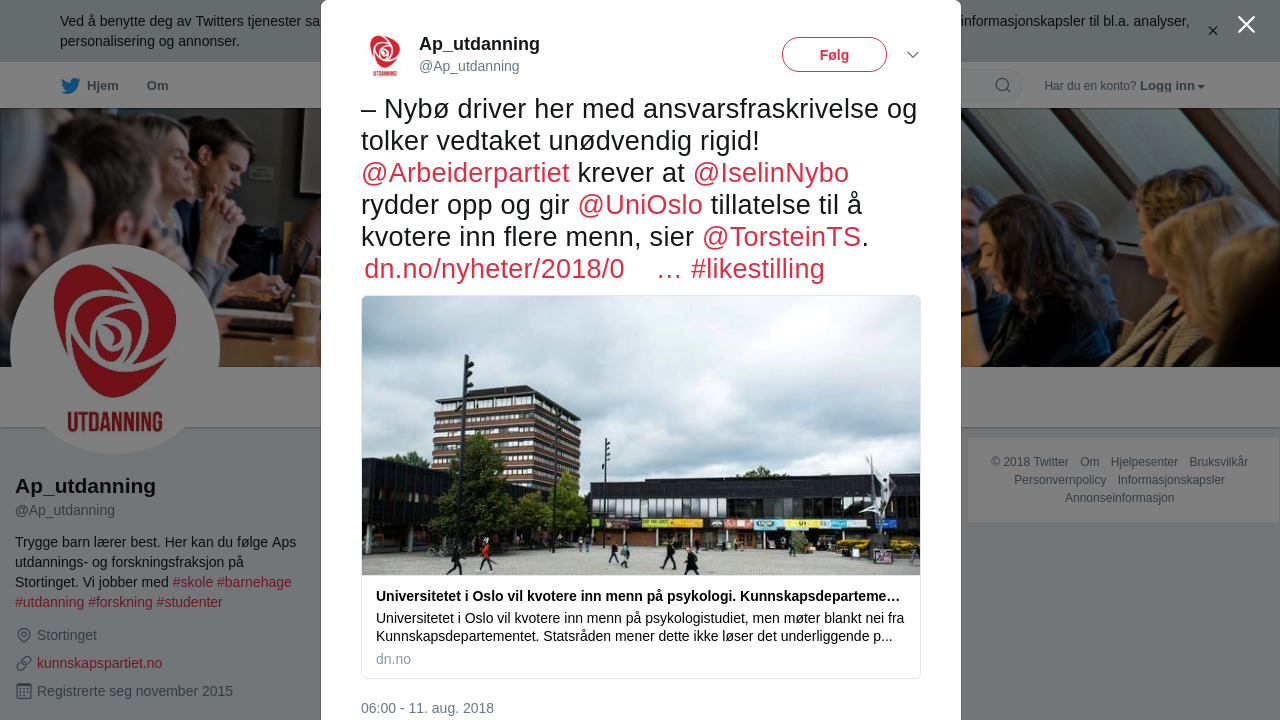Click calendar icon by registration date
The width and height of the screenshot is (1280, 720).
coord(24,691)
